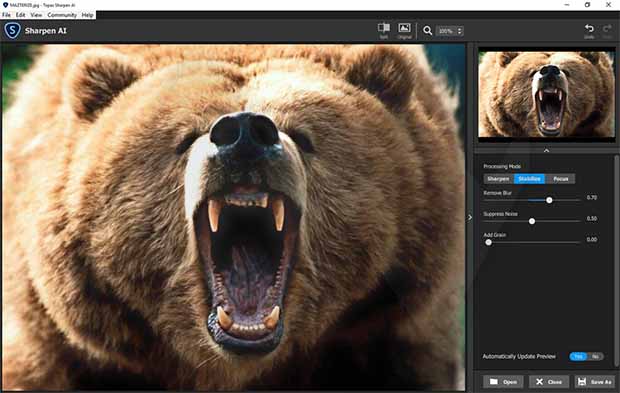Select Focus processing mode

tap(560, 179)
